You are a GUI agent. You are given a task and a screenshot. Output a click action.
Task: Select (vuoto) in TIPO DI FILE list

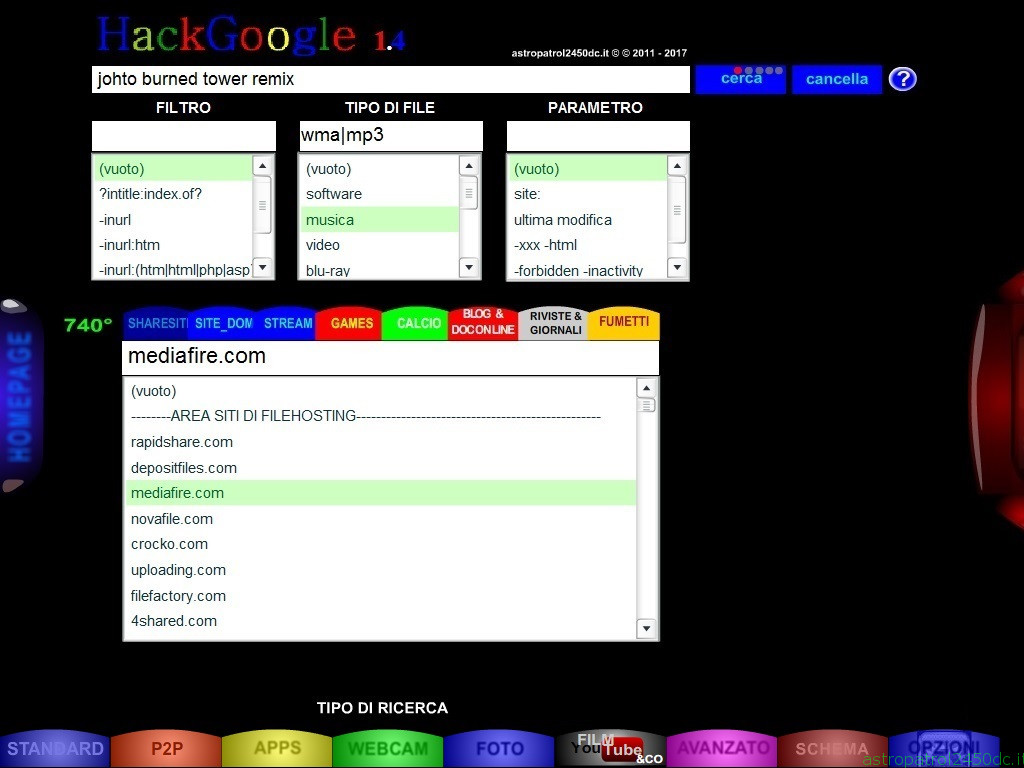click(x=380, y=168)
